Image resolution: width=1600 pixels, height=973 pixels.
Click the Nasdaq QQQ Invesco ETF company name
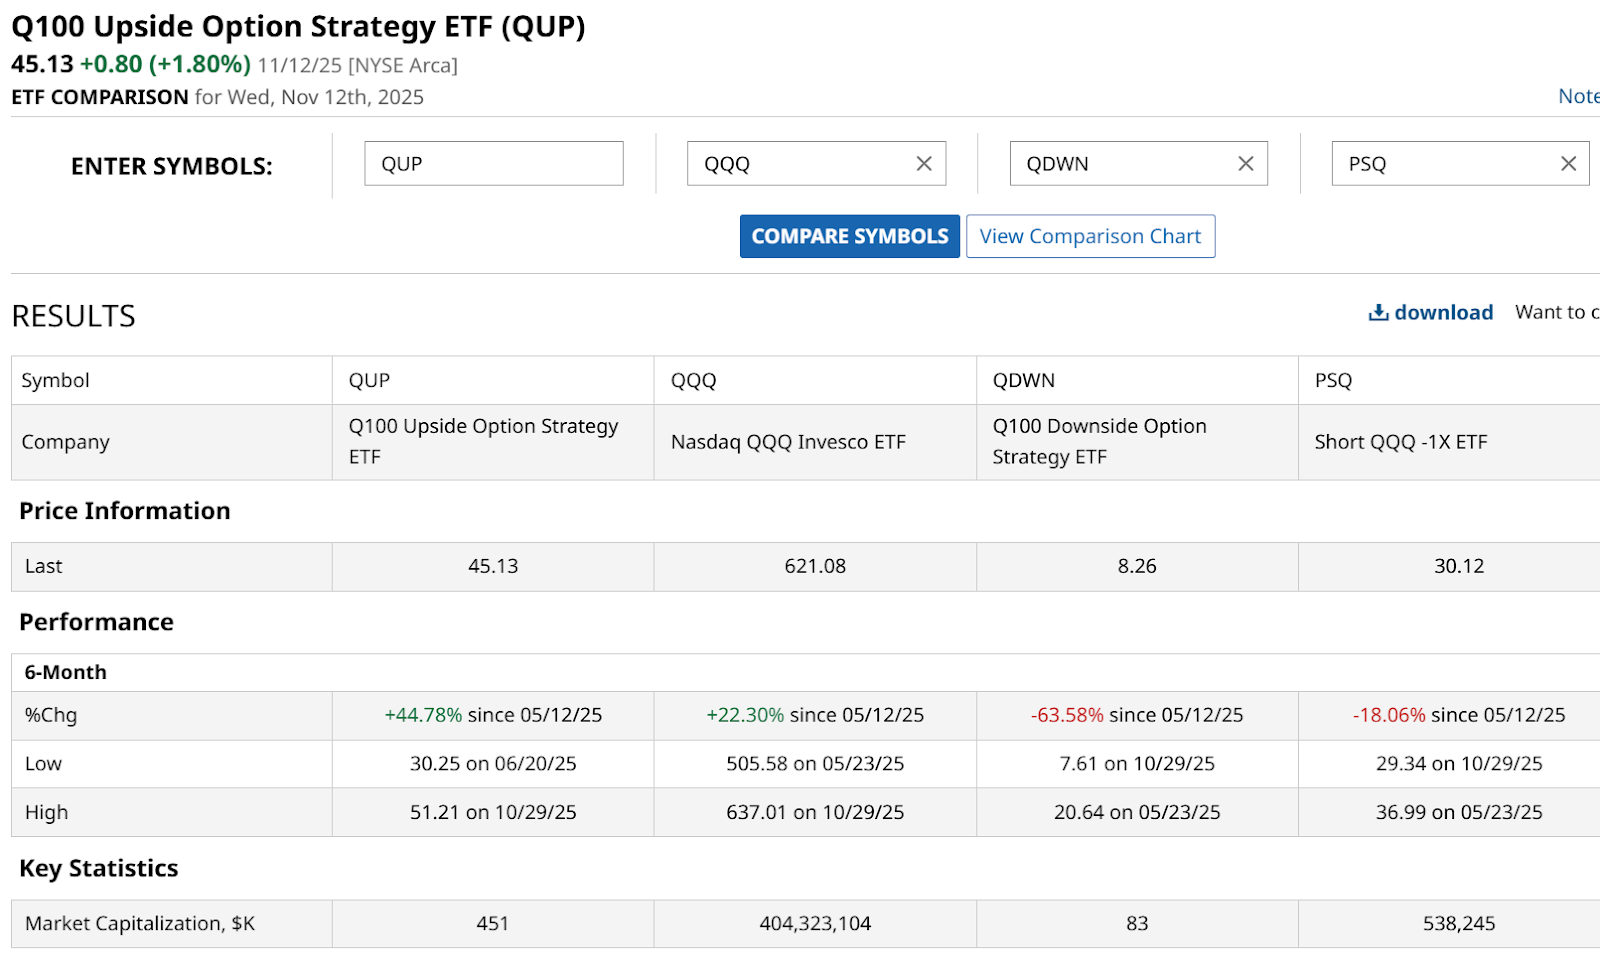[788, 442]
